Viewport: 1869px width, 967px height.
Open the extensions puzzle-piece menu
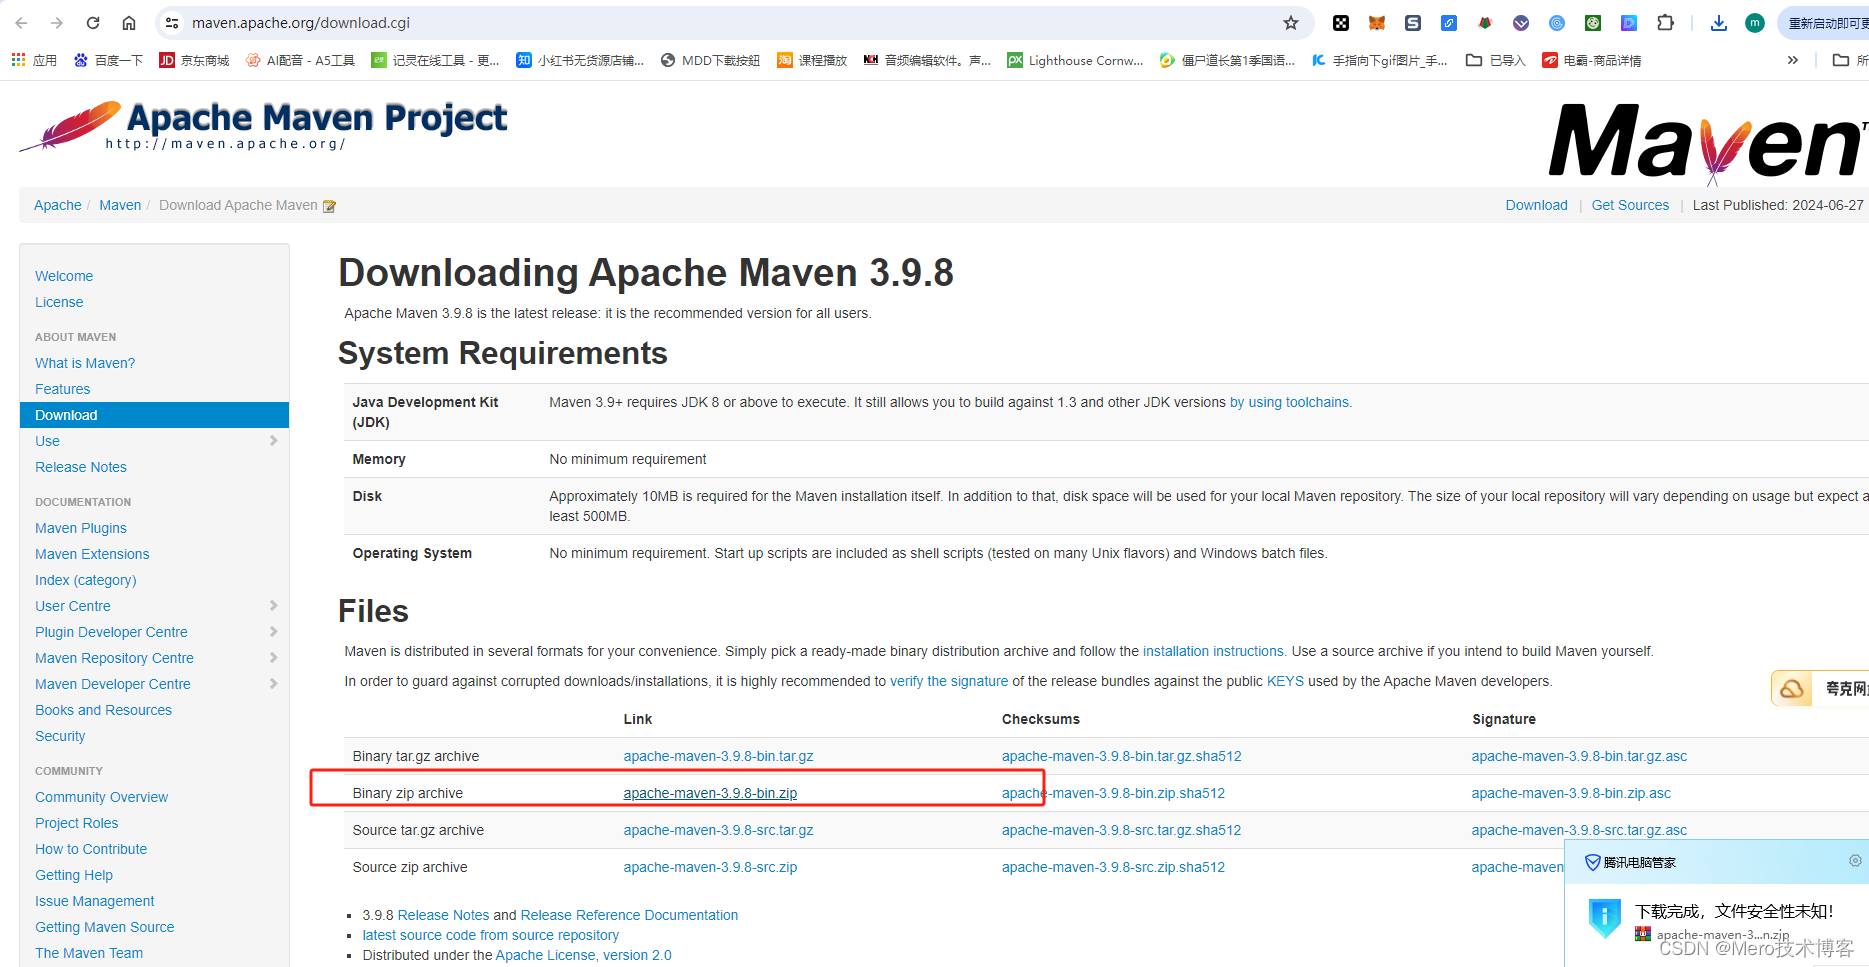click(x=1665, y=22)
